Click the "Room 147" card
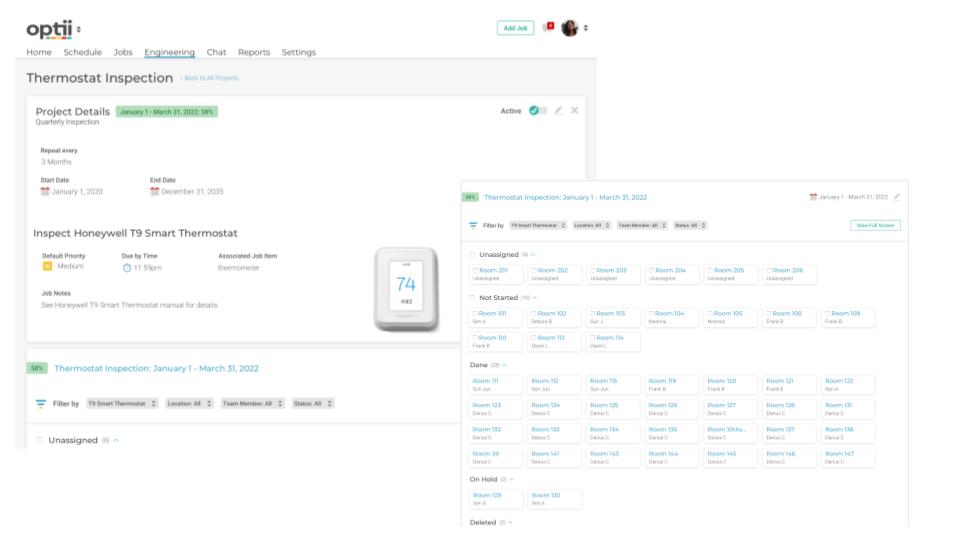This screenshot has width=960, height=540. [x=849, y=458]
